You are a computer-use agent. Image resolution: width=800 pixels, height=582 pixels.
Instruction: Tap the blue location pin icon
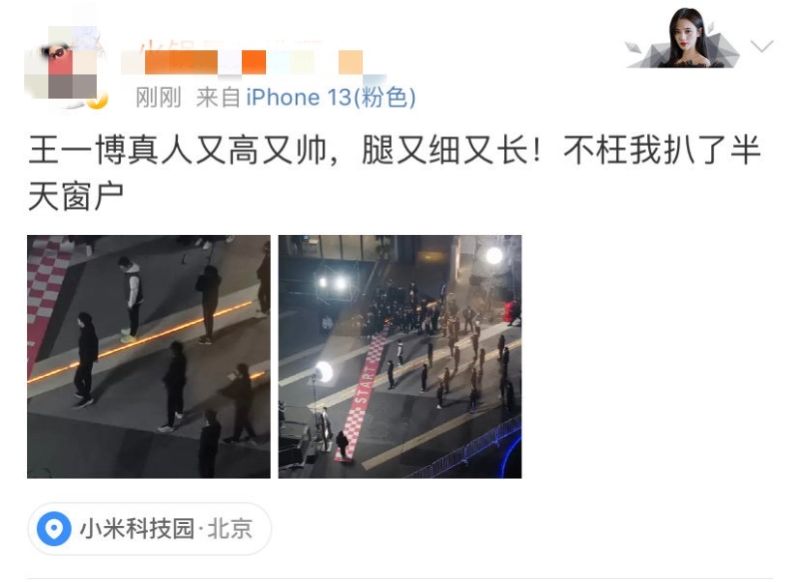(54, 529)
